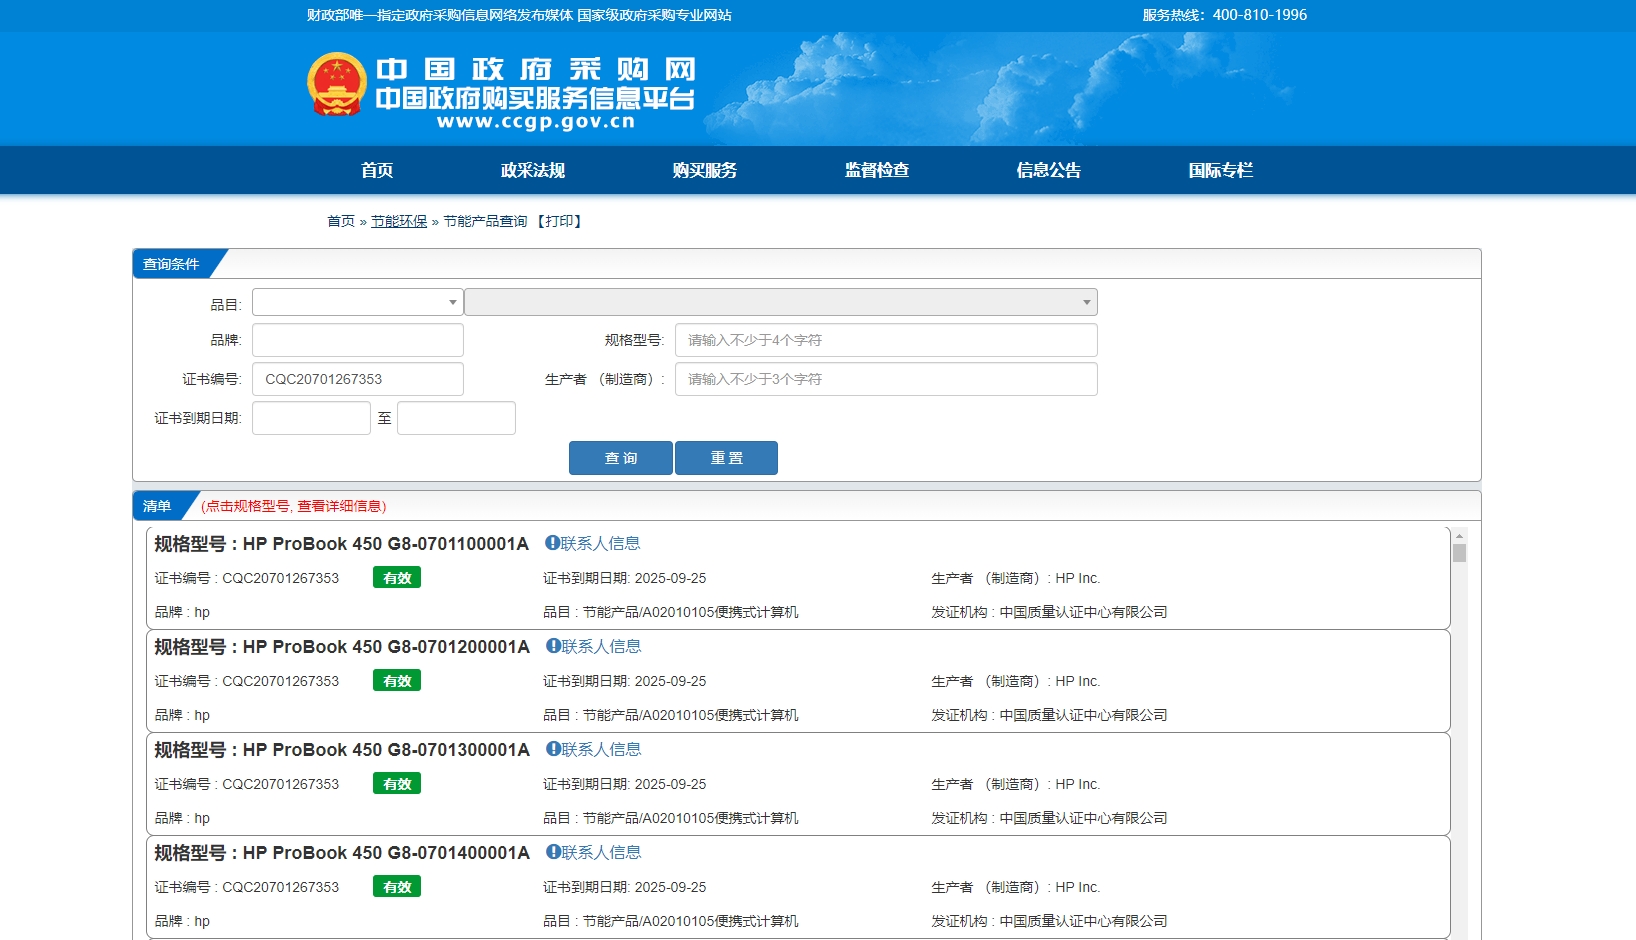Click the 有效 badge in 0701200001A row
1636x940 pixels.
(x=397, y=681)
